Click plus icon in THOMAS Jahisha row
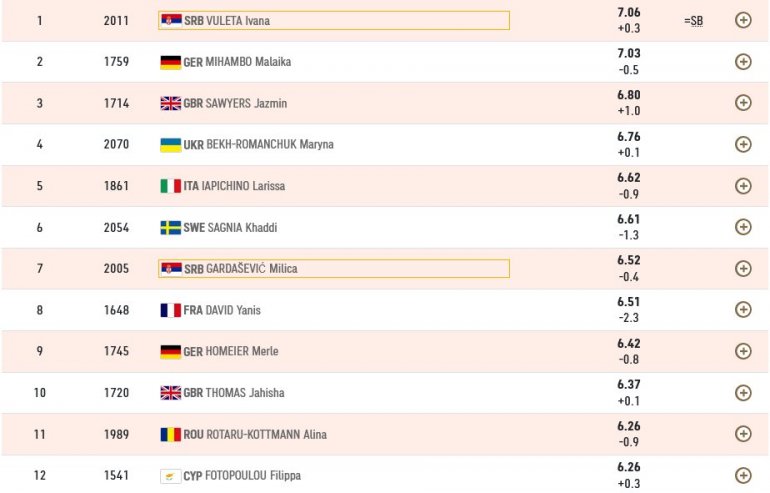The image size is (770, 493). point(743,392)
